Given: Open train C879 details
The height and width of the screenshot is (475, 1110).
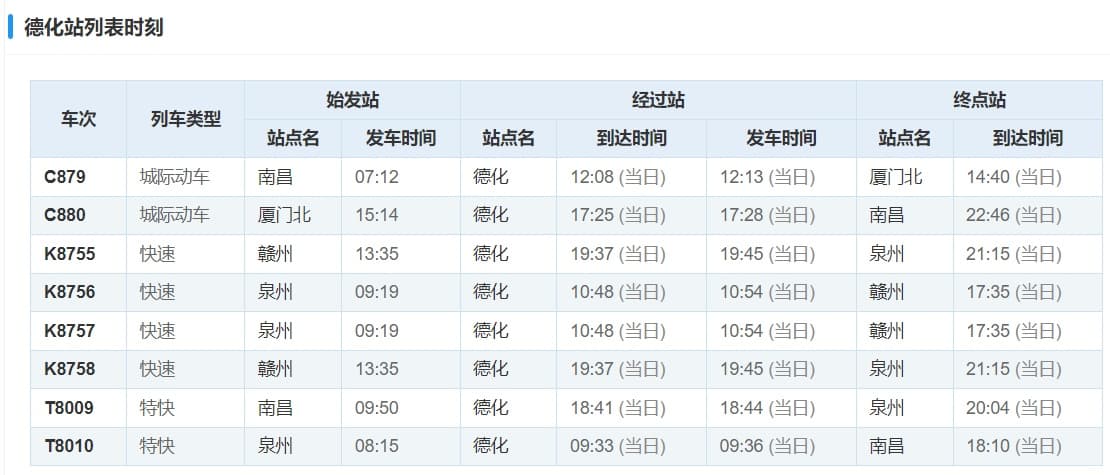Looking at the screenshot, I should tap(65, 177).
